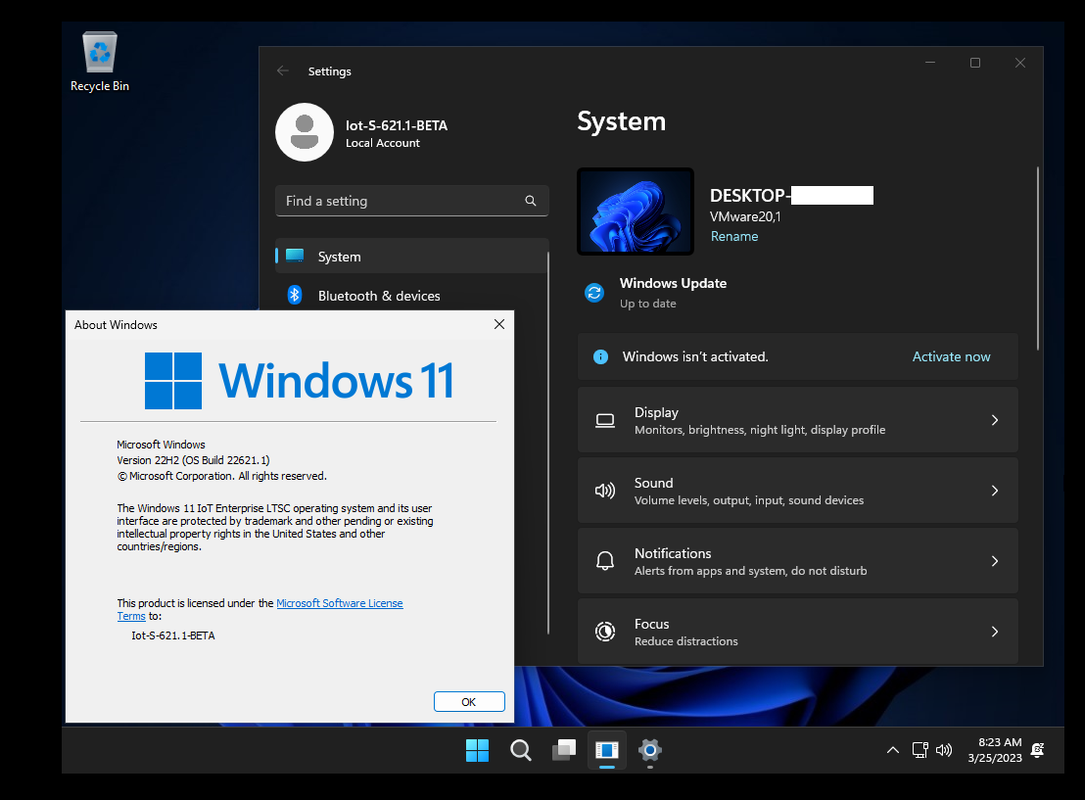Viewport: 1085px width, 800px height.
Task: Click Activate now link
Action: pos(951,356)
